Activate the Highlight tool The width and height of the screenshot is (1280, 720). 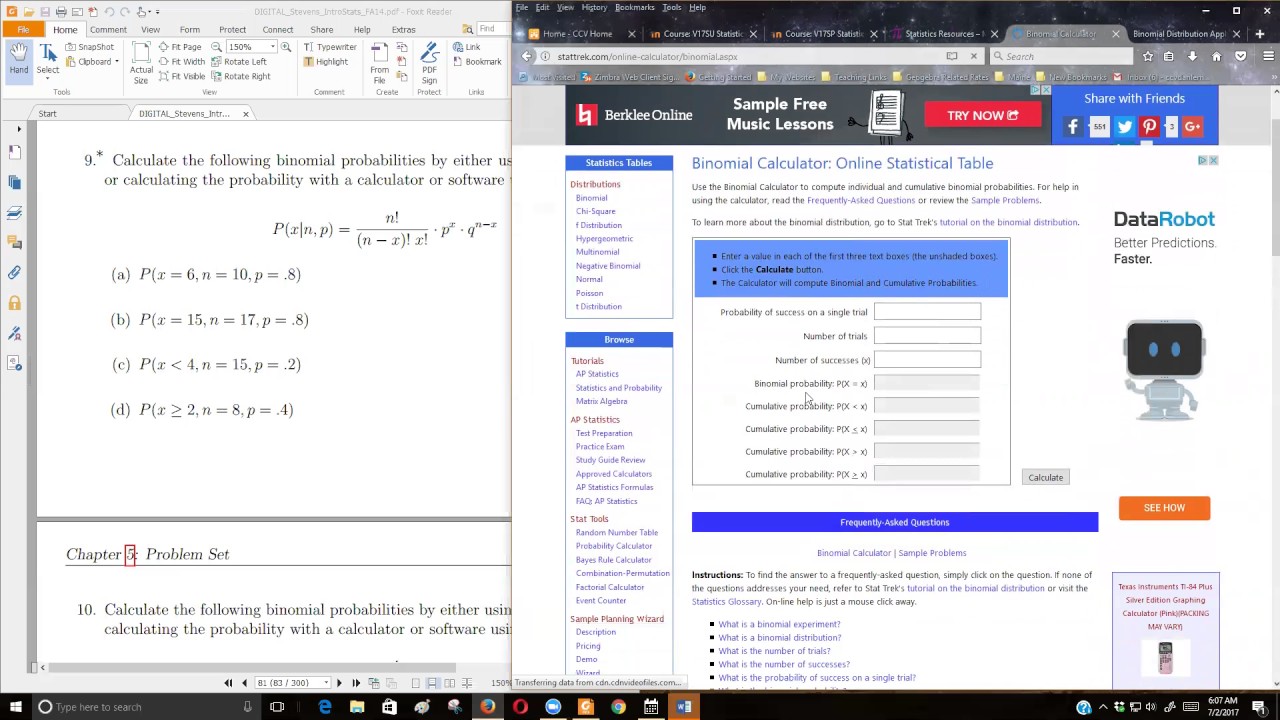tap(325, 62)
